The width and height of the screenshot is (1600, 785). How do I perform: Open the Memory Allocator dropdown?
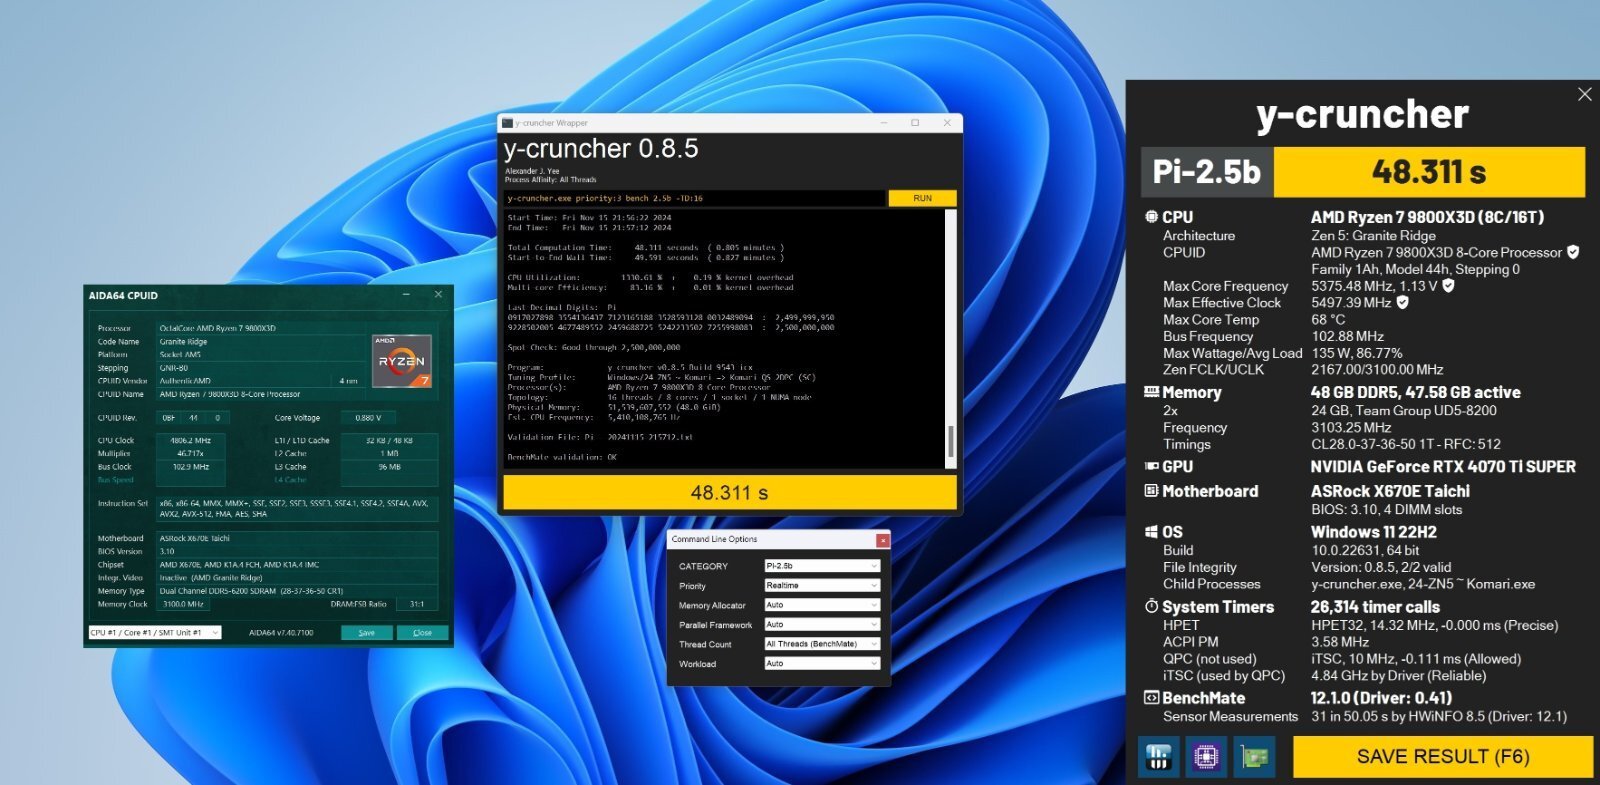click(821, 605)
